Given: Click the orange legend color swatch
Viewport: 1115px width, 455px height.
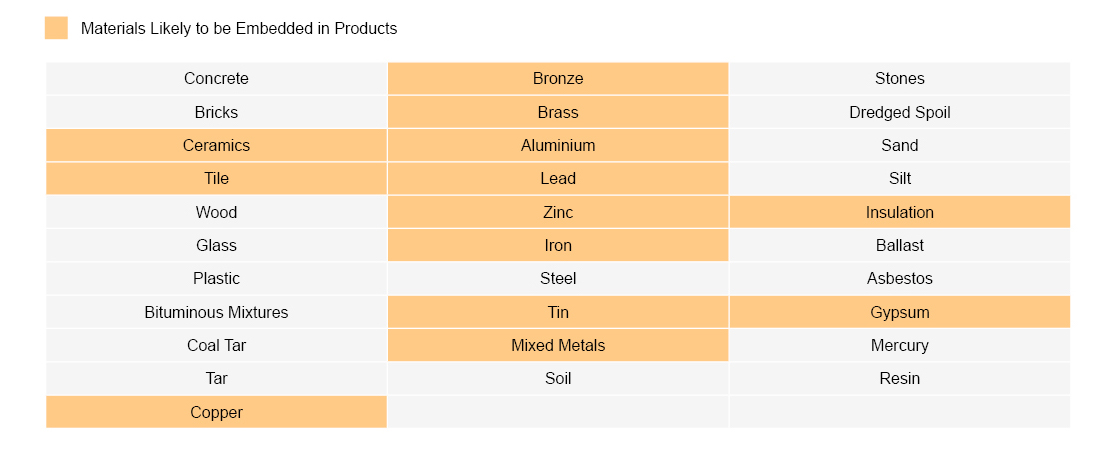Looking at the screenshot, I should [x=56, y=28].
